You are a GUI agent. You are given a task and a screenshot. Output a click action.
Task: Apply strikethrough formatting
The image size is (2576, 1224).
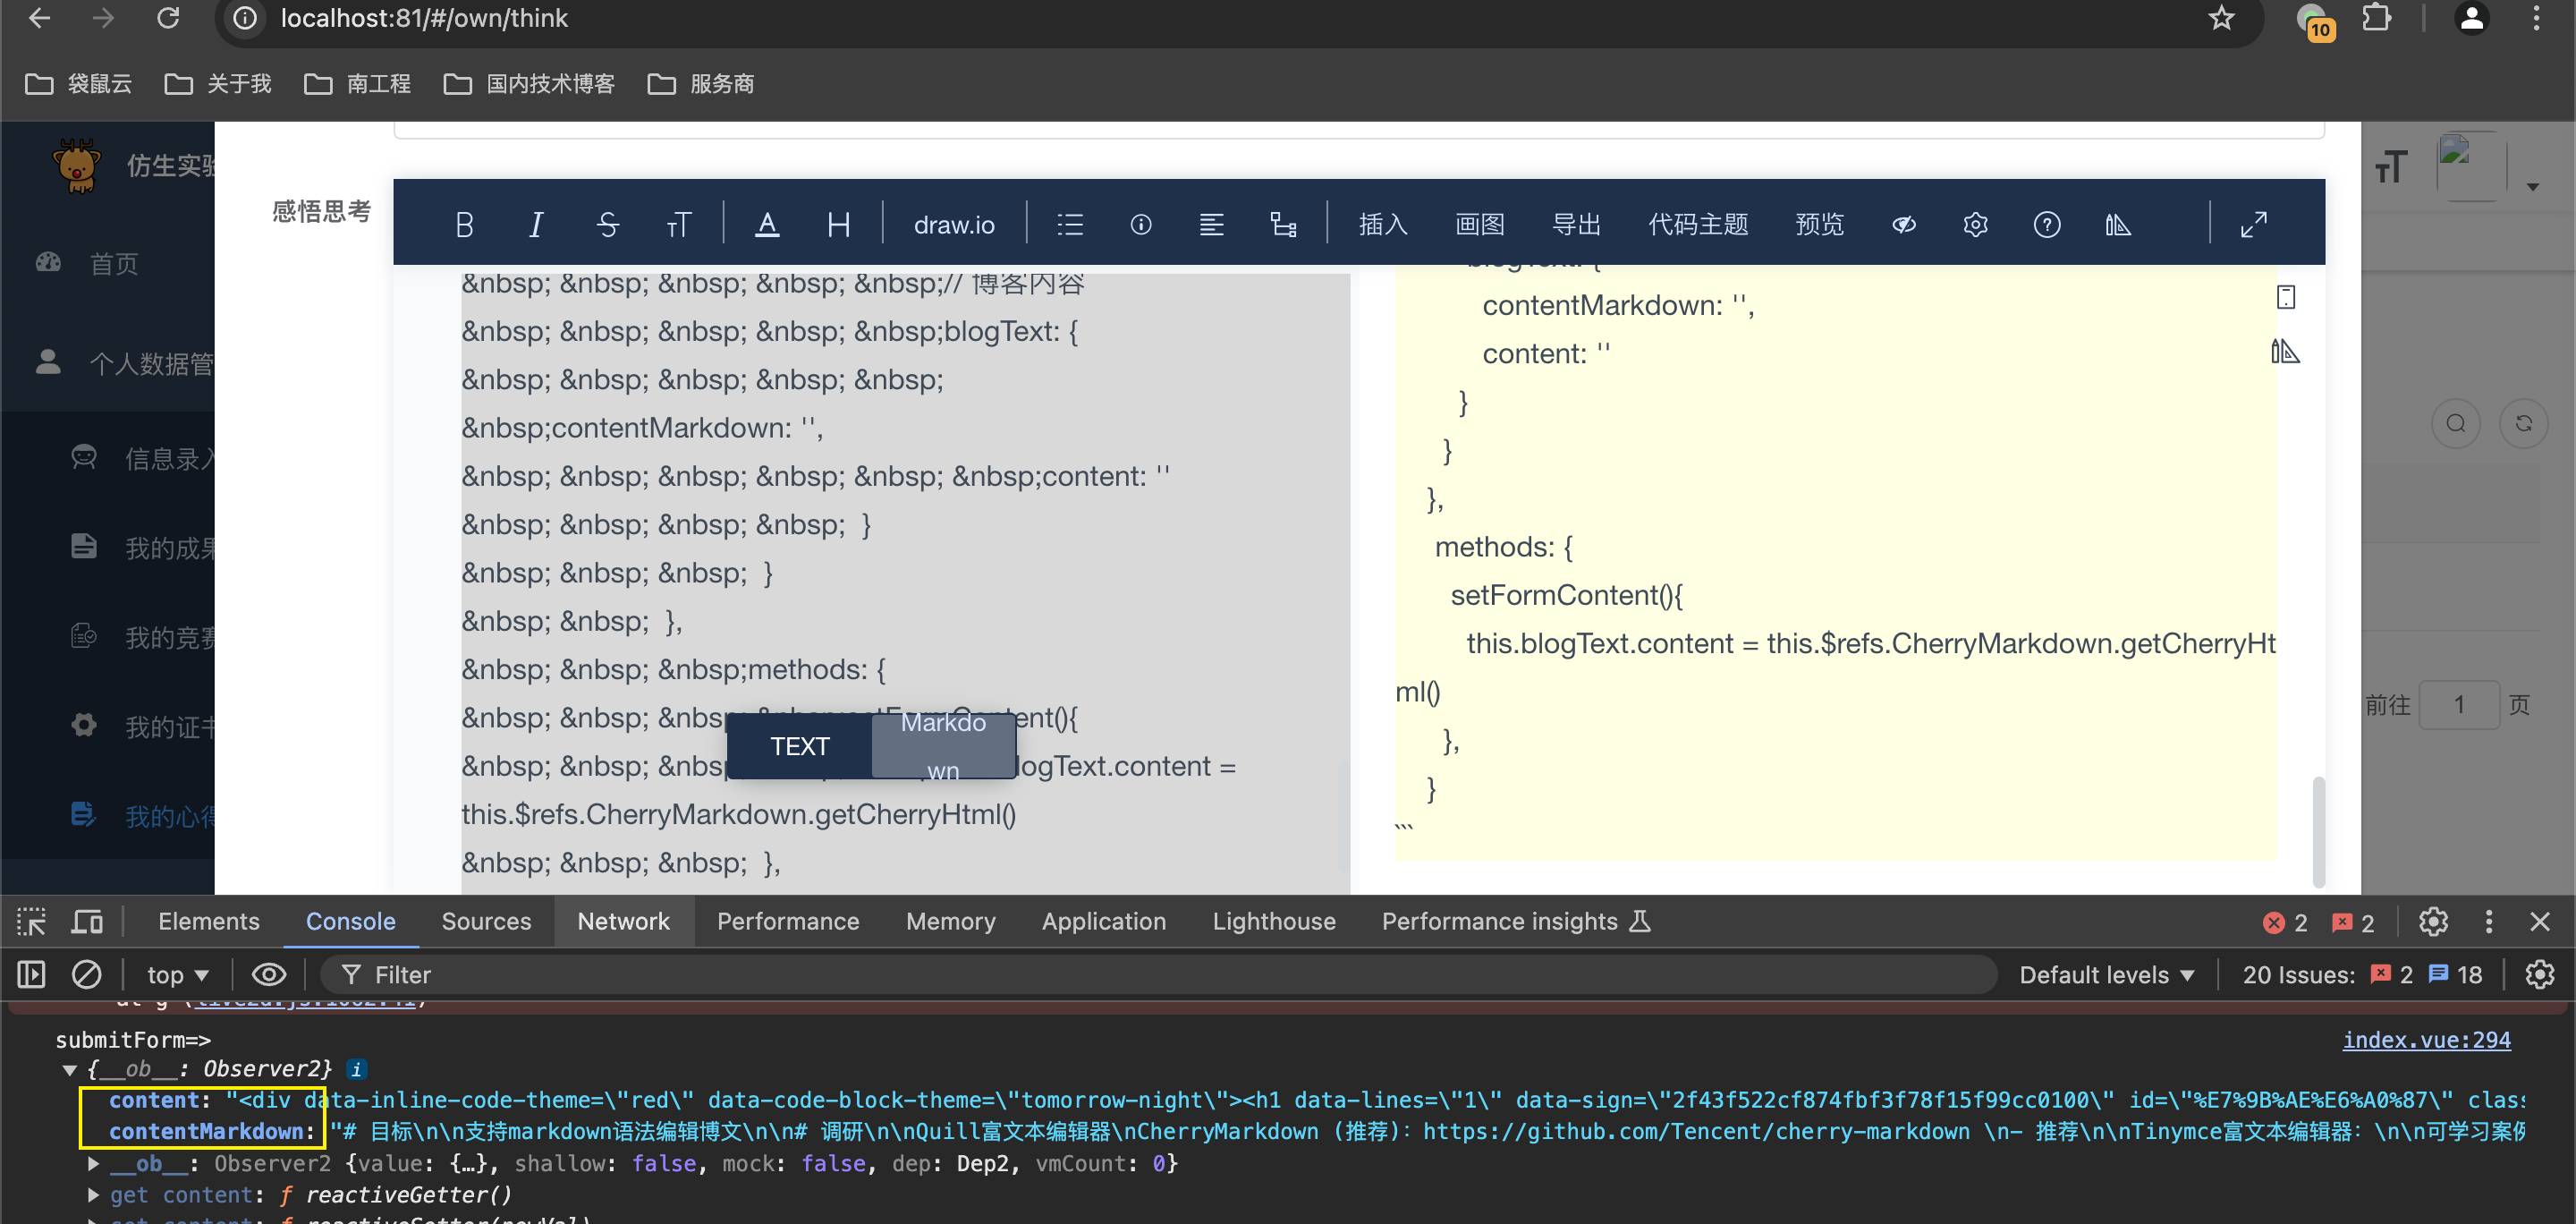607,224
